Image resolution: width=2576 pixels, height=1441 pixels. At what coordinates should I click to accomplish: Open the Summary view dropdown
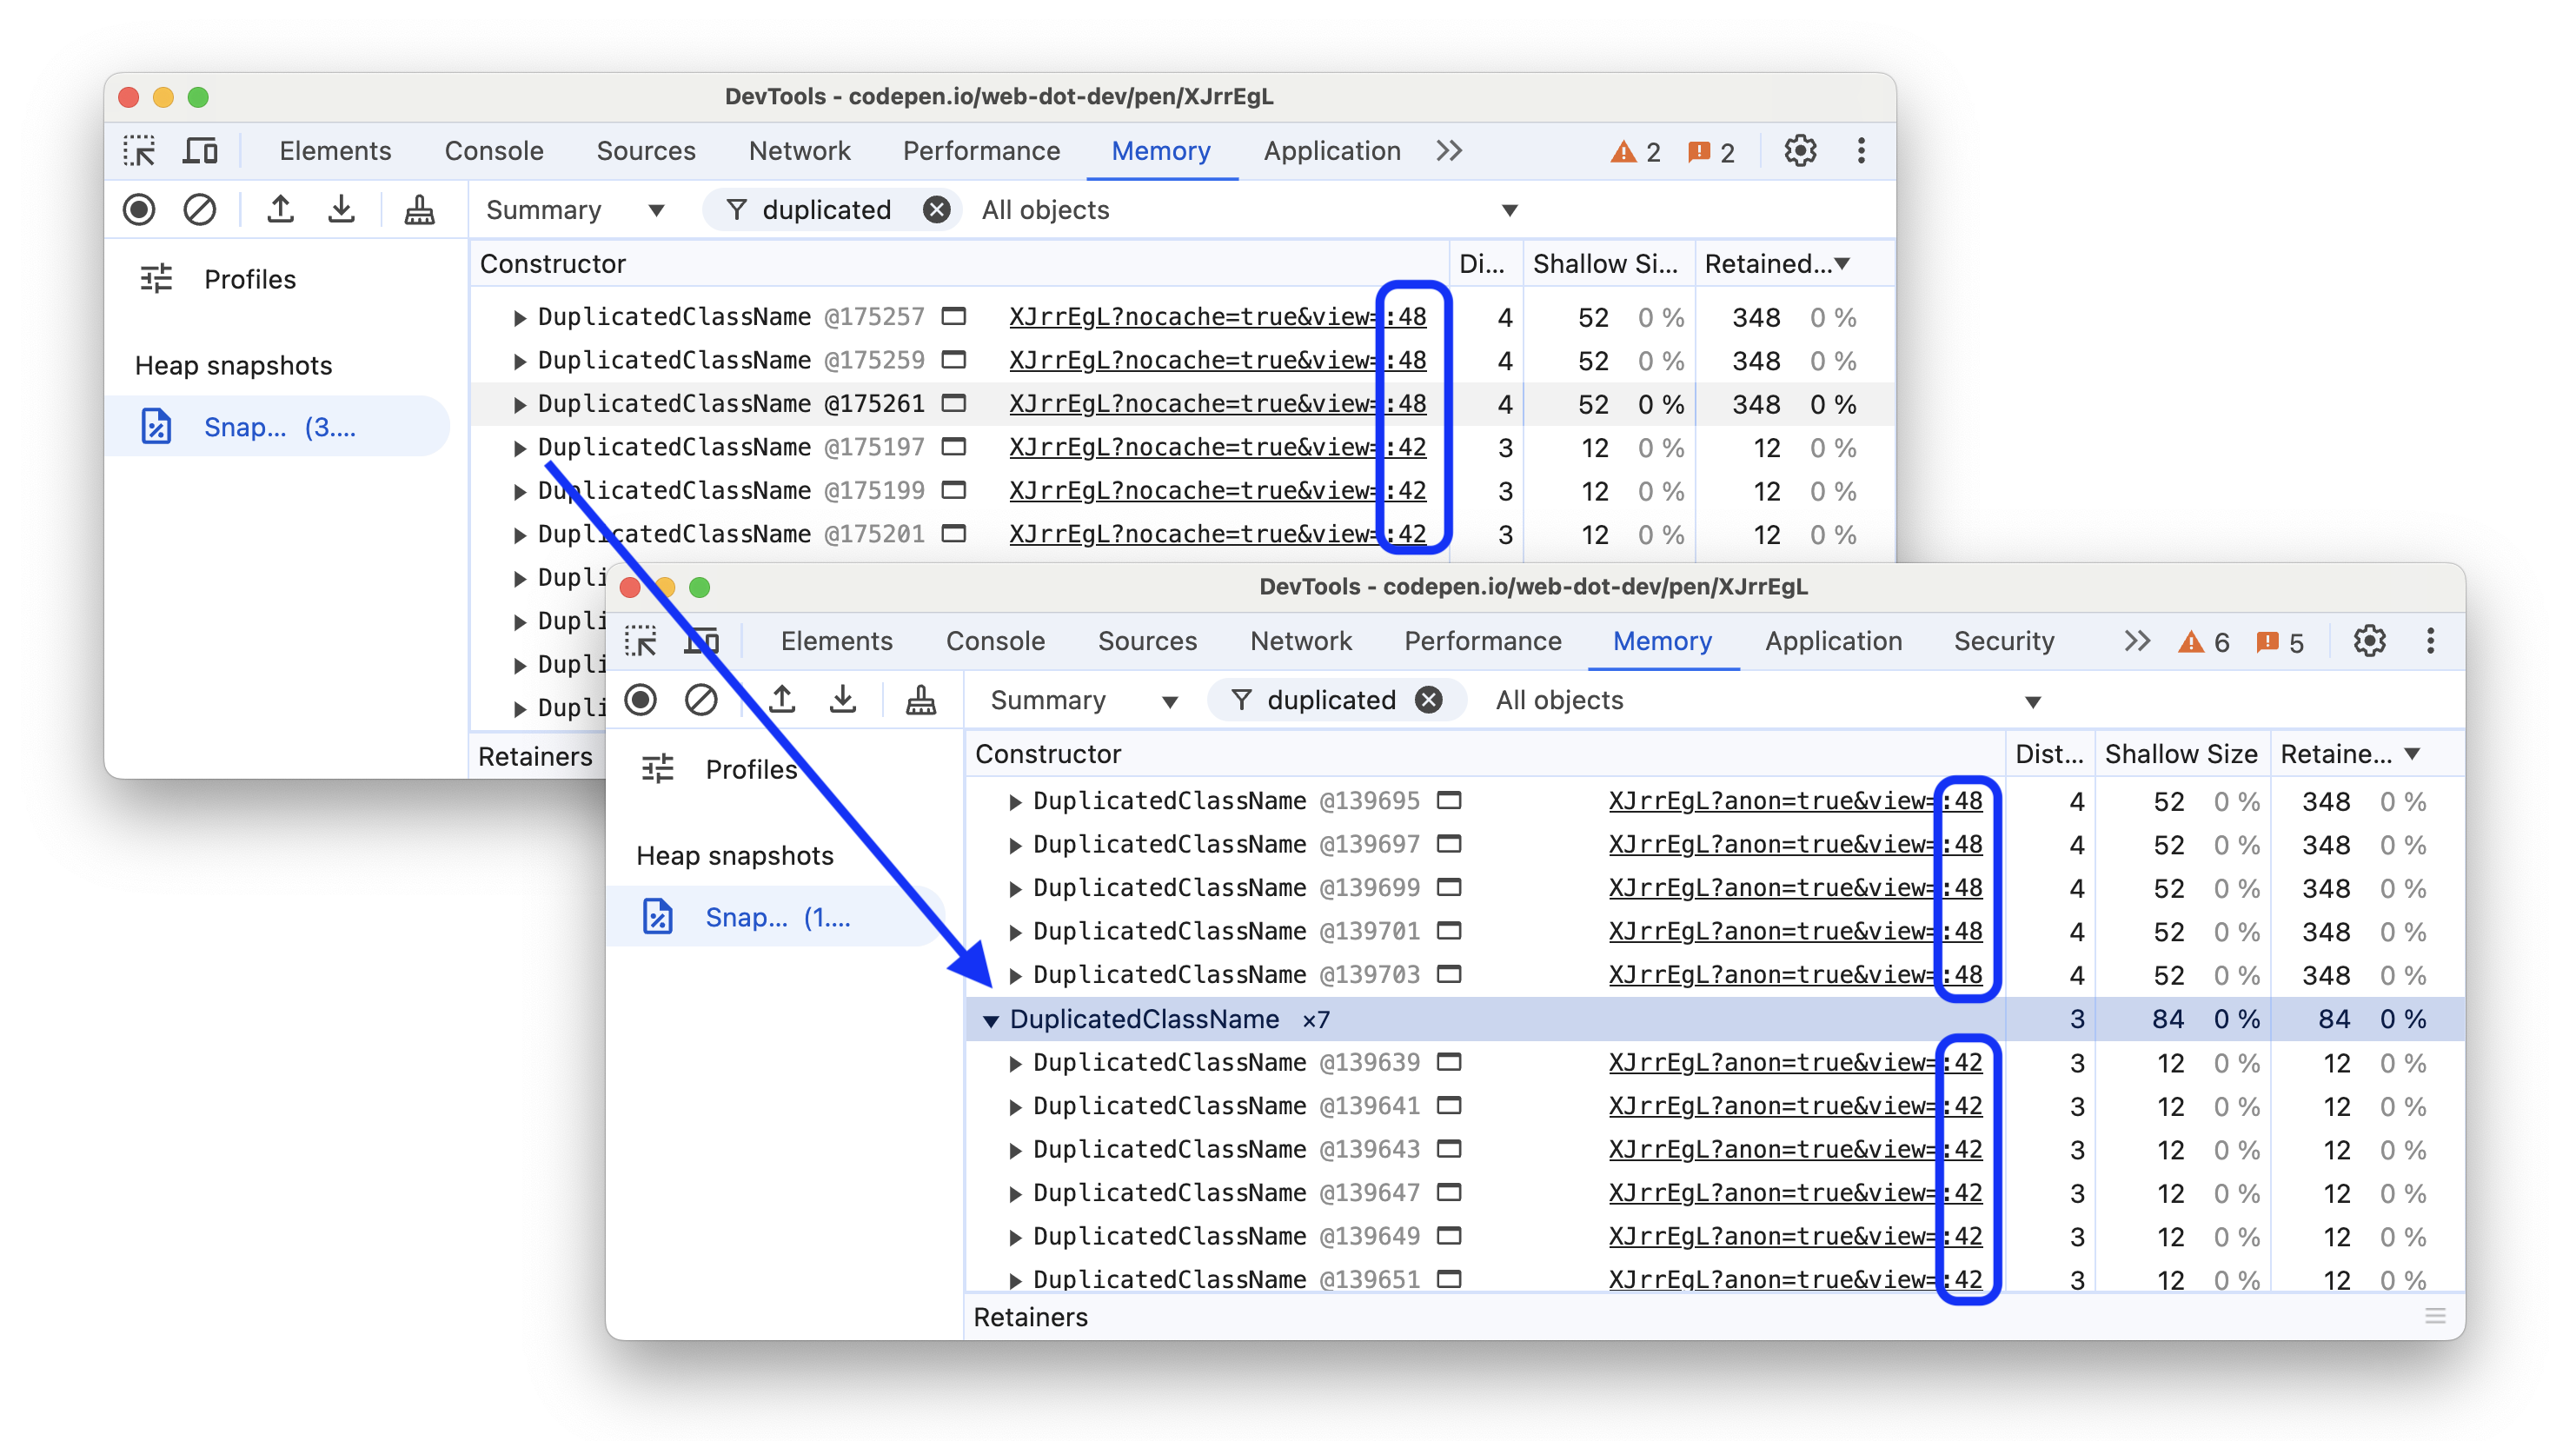pos(1078,700)
